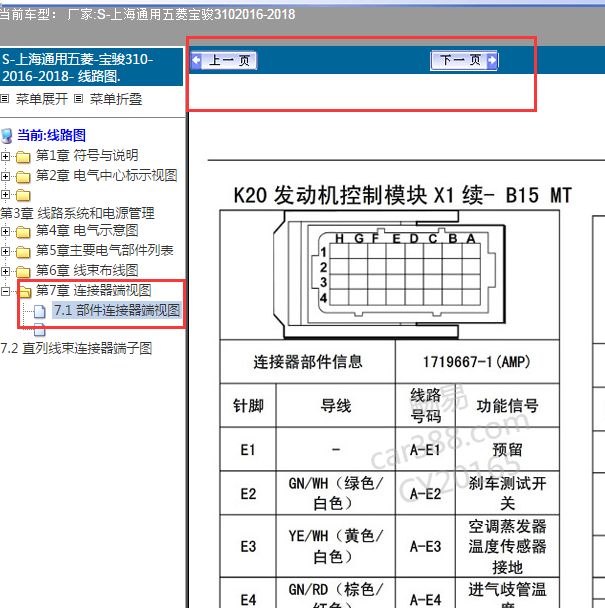Click the 1719667-1(AMP) part number cell

(477, 362)
